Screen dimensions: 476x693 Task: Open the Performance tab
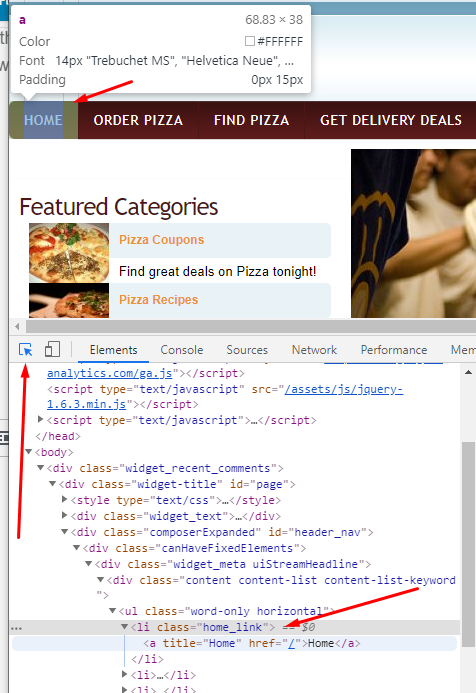click(x=394, y=350)
